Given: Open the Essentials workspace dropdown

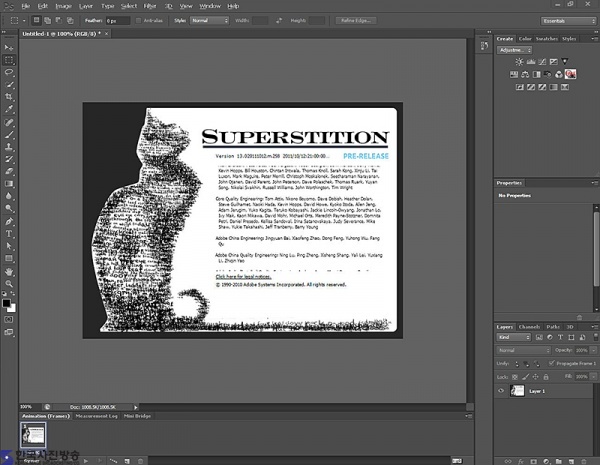Looking at the screenshot, I should tap(568, 21).
